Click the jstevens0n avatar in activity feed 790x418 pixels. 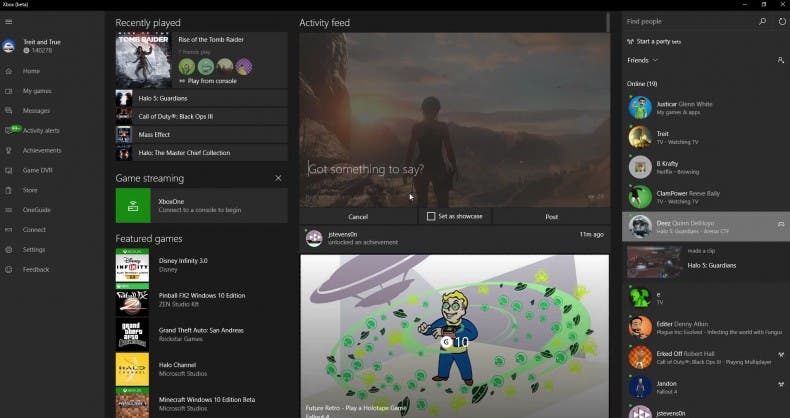pos(314,238)
